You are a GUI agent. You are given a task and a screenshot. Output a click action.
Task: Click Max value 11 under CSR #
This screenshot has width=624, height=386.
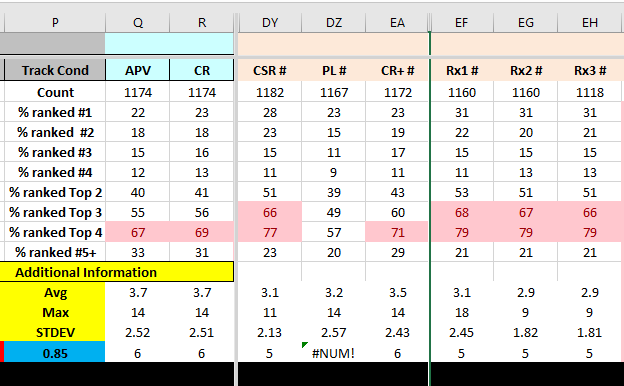pos(270,312)
